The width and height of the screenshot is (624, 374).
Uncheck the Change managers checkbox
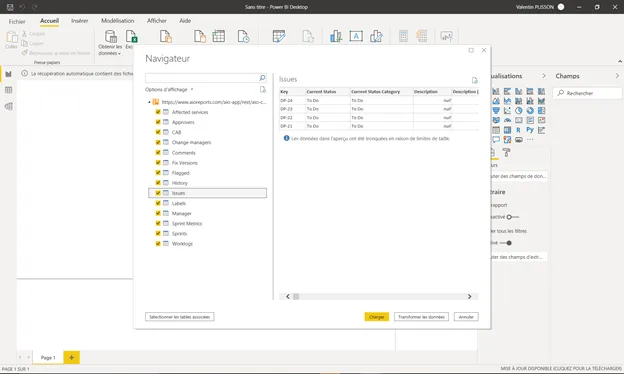coord(158,142)
